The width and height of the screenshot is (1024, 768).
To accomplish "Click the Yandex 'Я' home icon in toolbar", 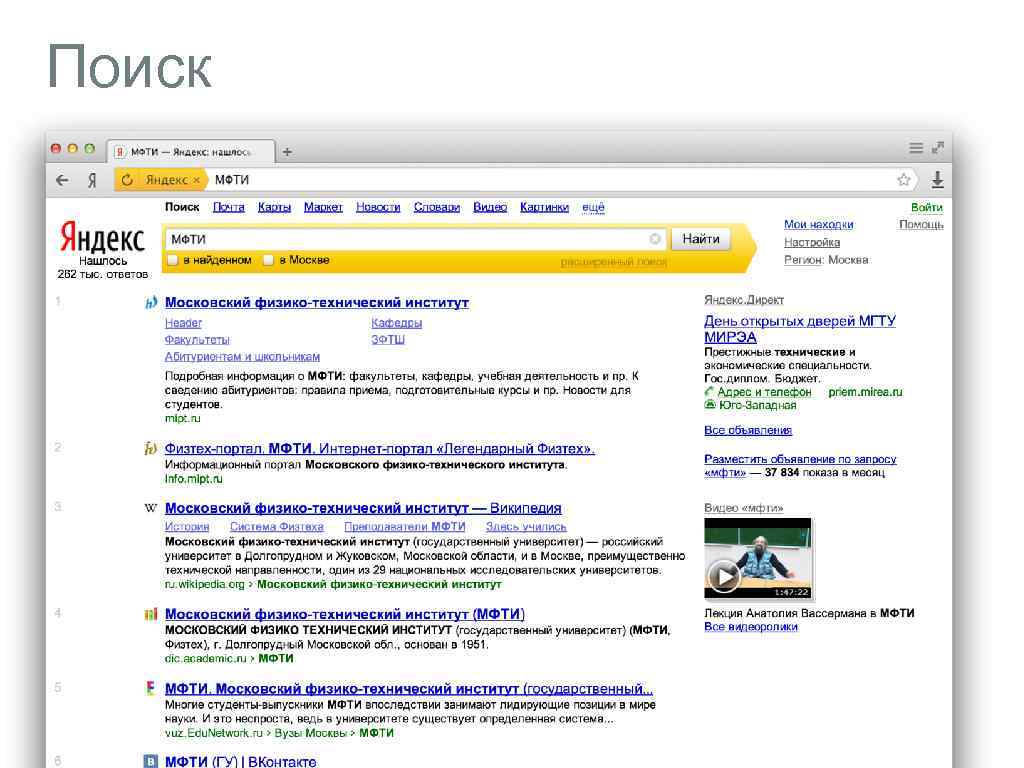I will click(x=92, y=180).
